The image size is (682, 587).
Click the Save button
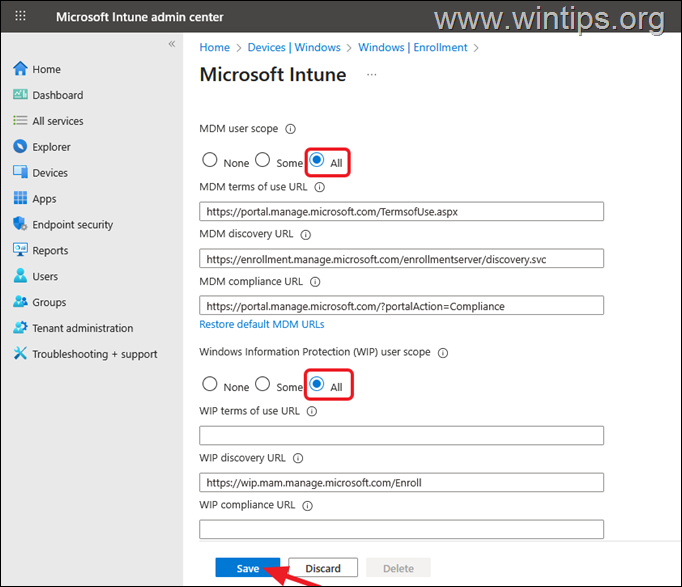248,568
